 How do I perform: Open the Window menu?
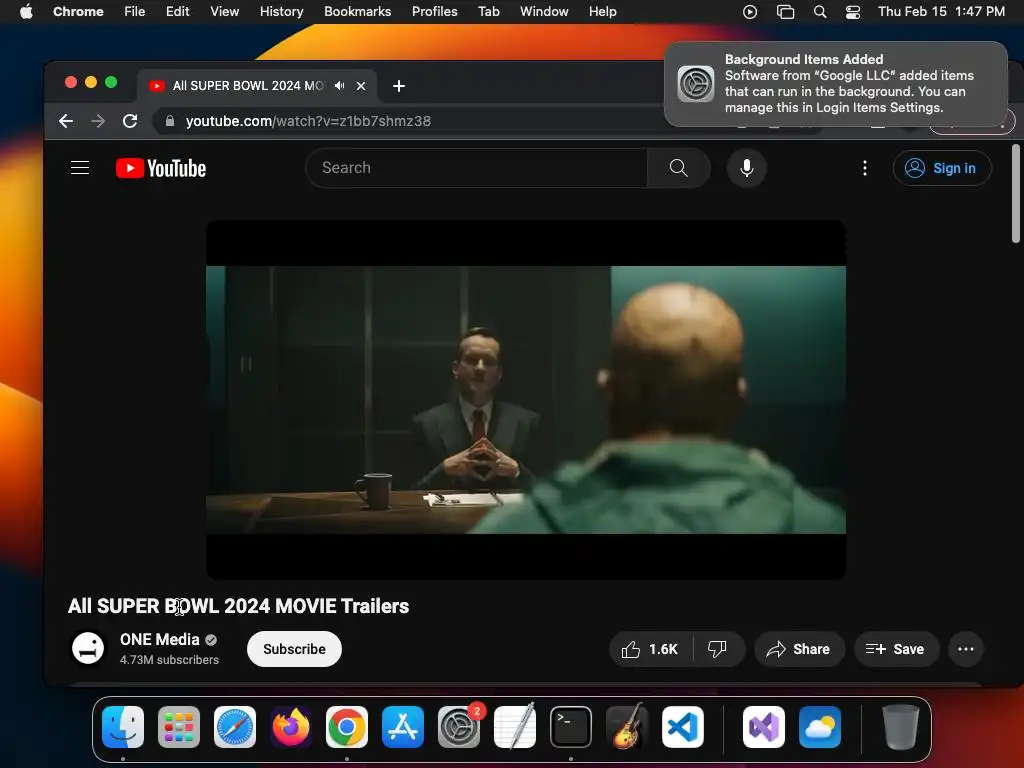(x=544, y=12)
